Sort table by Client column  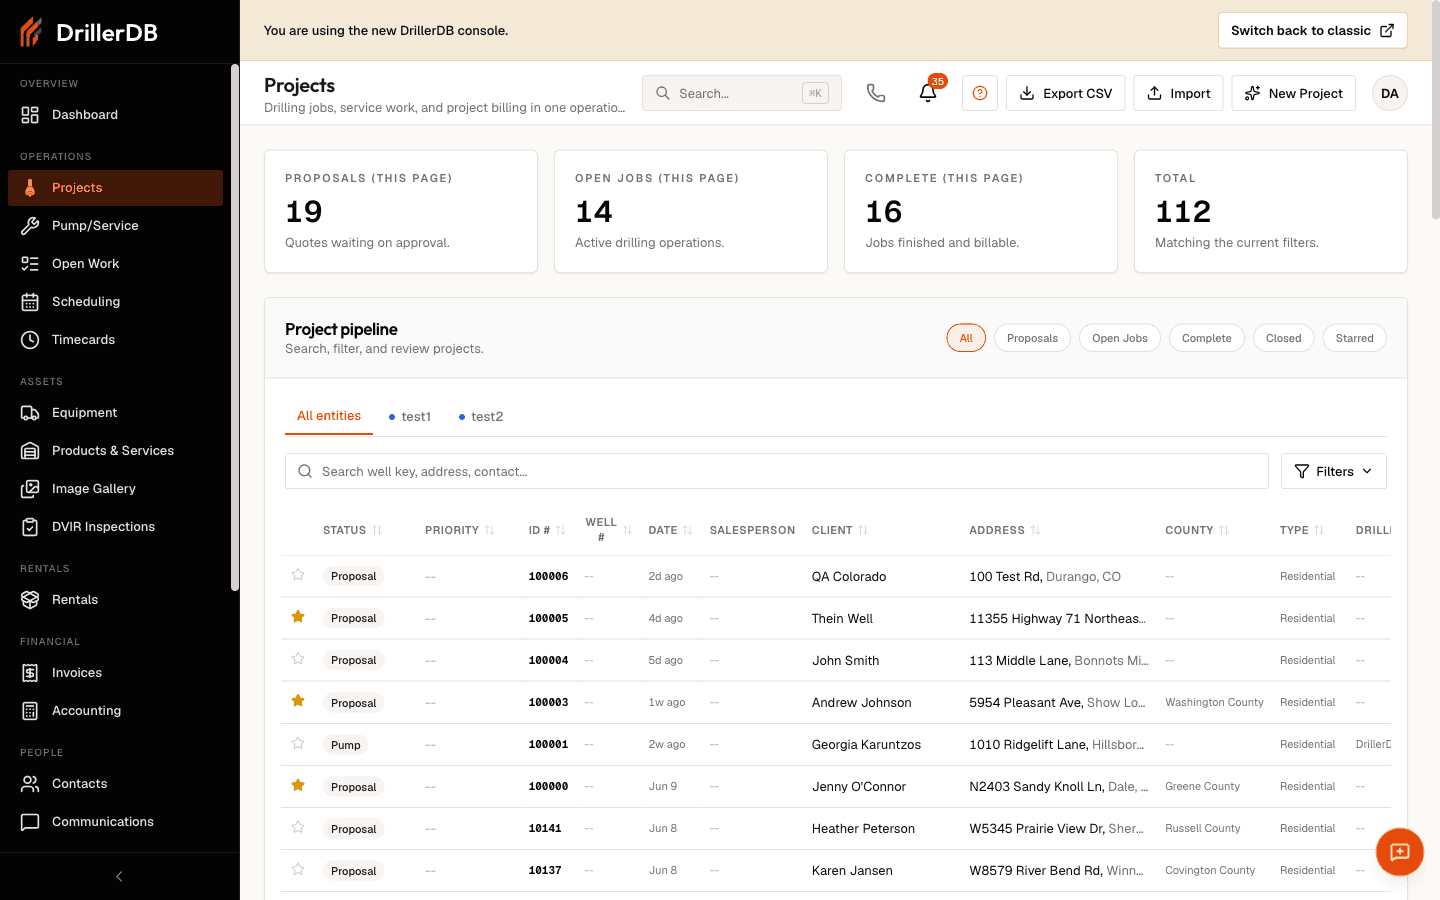point(840,530)
